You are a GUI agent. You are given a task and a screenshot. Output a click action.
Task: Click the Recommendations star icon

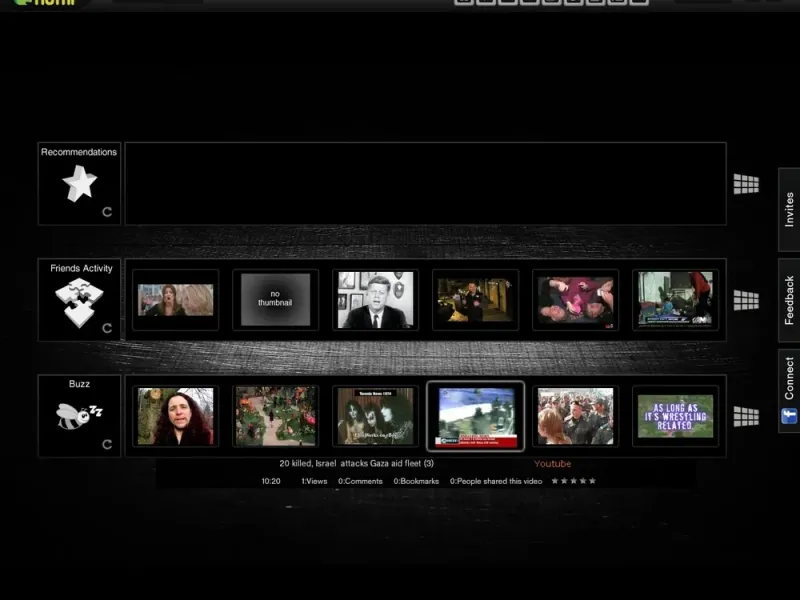tap(80, 183)
